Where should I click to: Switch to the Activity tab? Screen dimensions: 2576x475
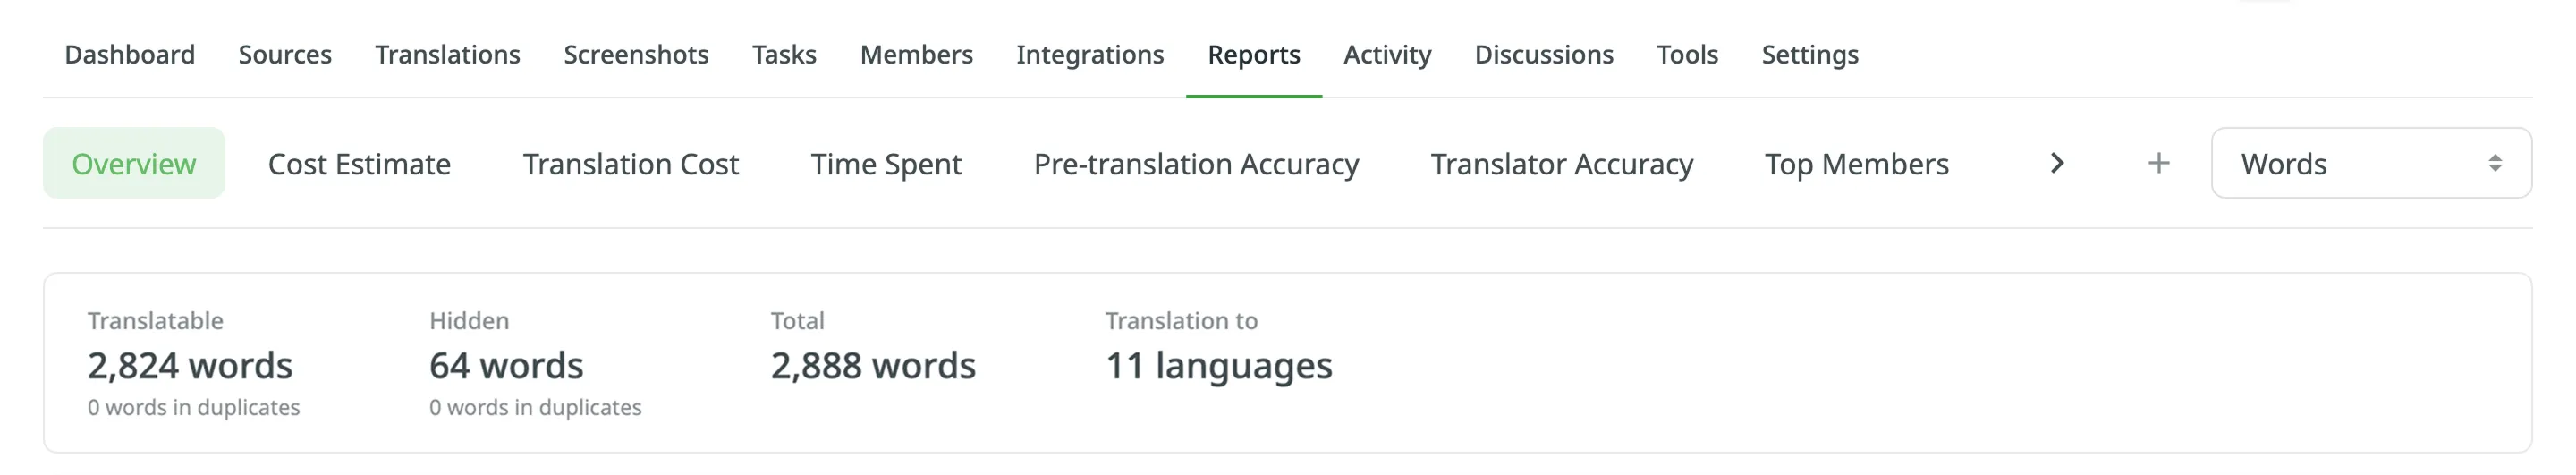[x=1387, y=54]
